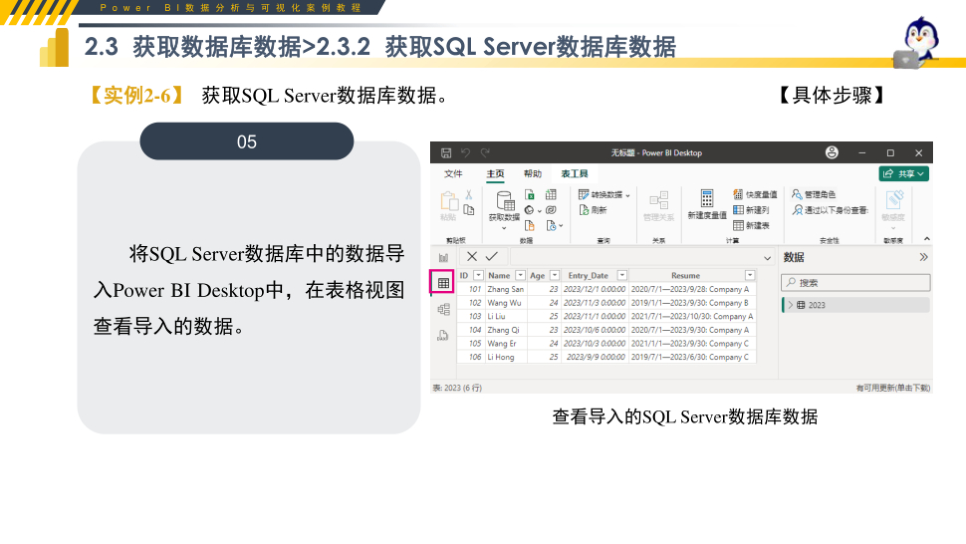
Task: Open the ID column filter dropdown
Action: click(478, 275)
